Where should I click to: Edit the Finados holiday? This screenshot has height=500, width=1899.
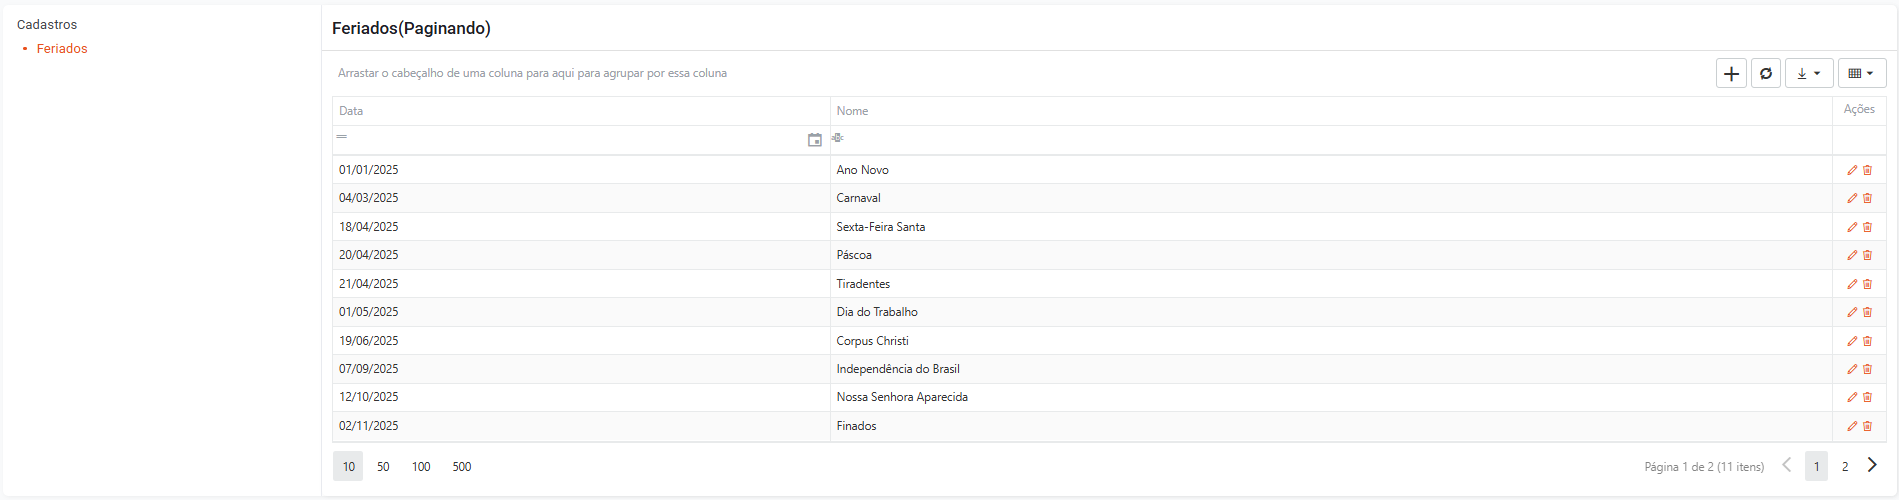click(1852, 426)
